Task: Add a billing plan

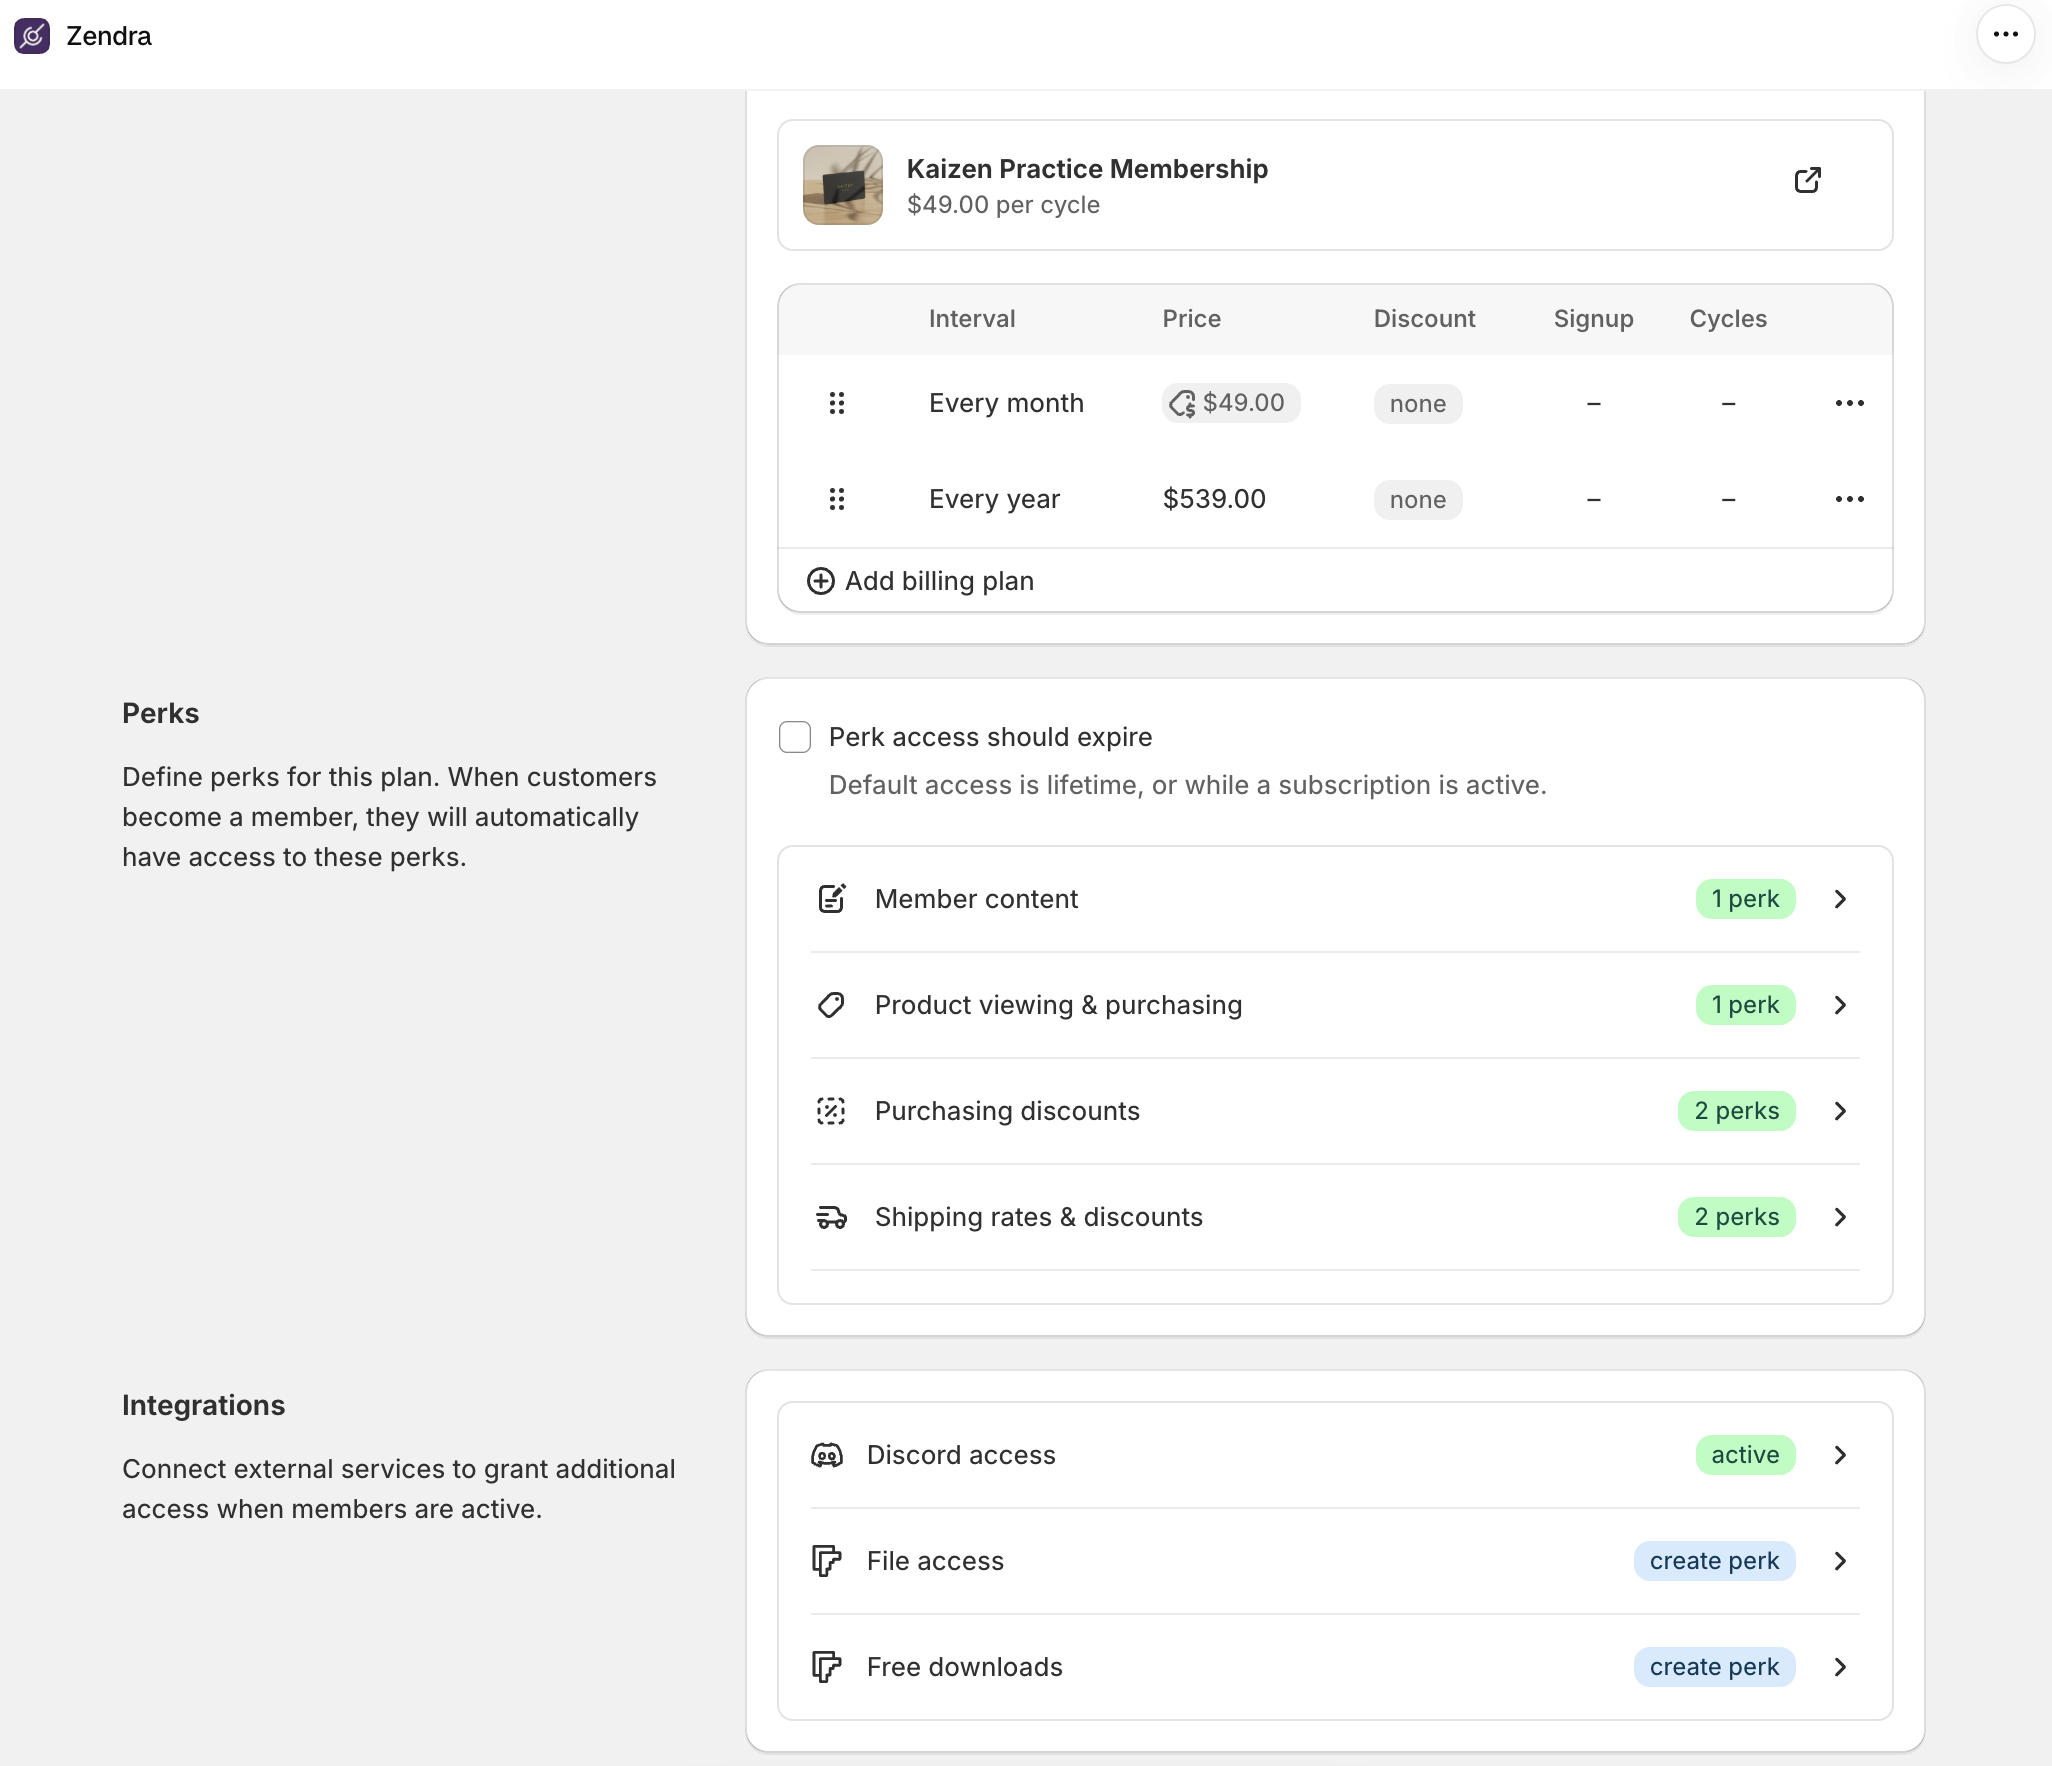Action: click(x=920, y=581)
